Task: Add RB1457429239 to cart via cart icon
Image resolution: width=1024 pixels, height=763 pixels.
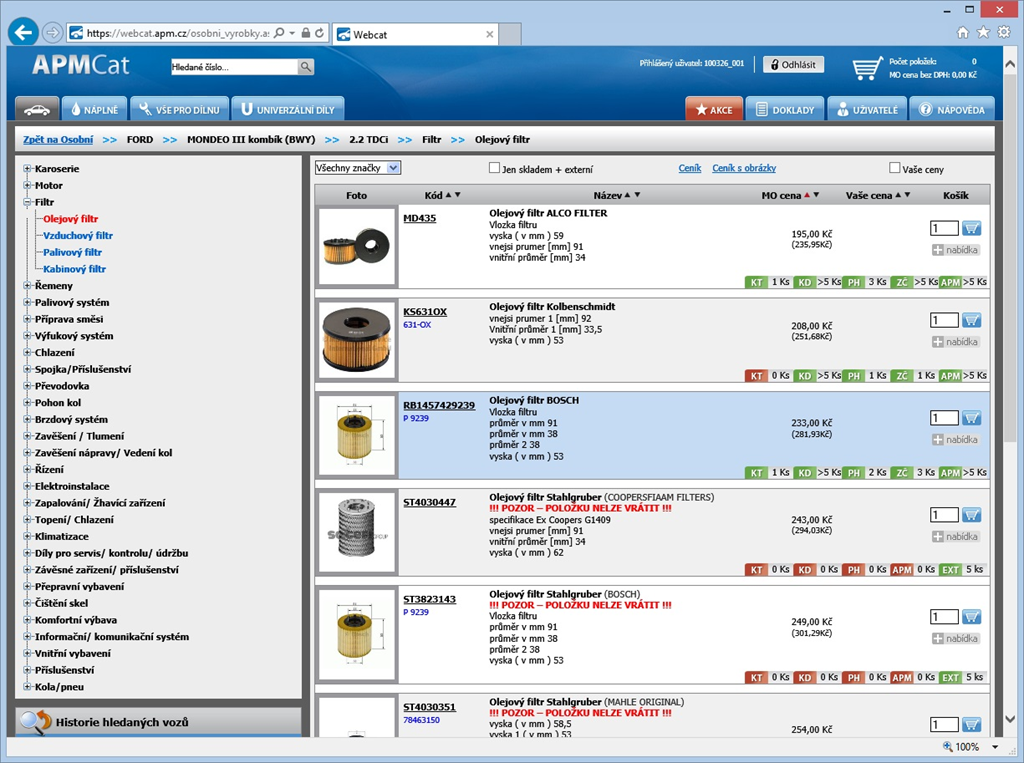Action: pos(971,418)
